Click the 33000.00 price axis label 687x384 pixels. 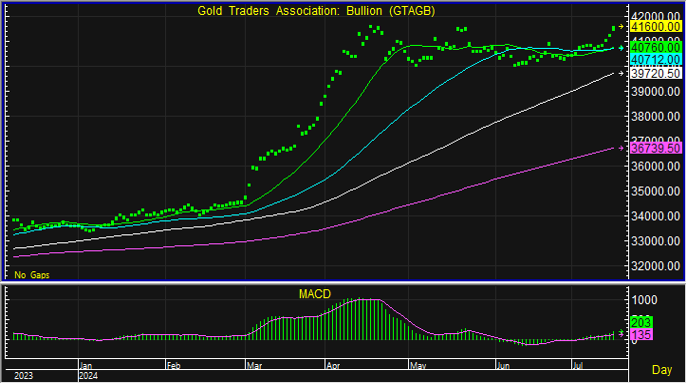click(655, 241)
